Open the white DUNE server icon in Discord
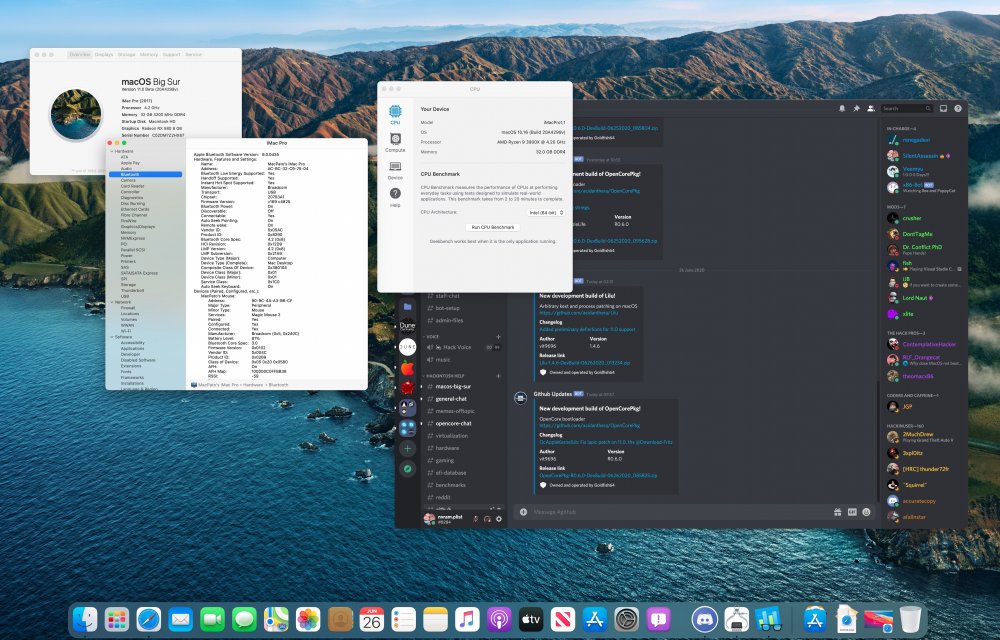Screen dimensions: 1000x640 [408, 347]
